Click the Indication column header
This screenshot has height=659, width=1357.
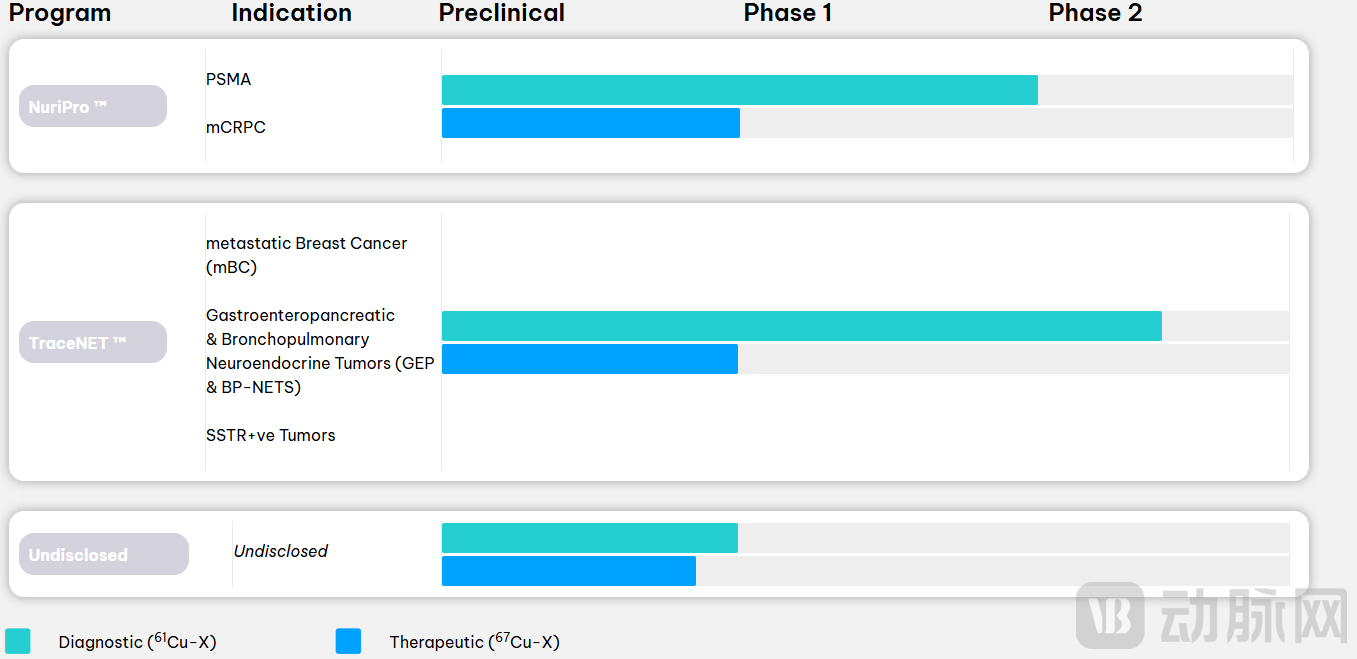(x=291, y=13)
